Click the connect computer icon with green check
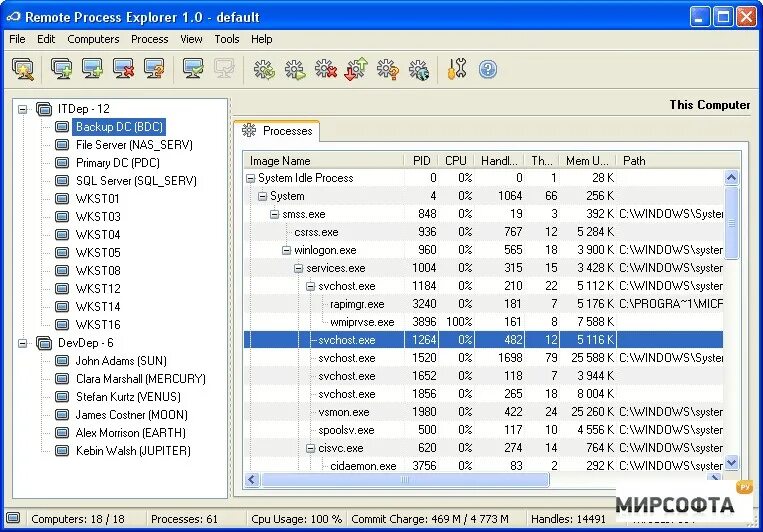 pyautogui.click(x=194, y=69)
